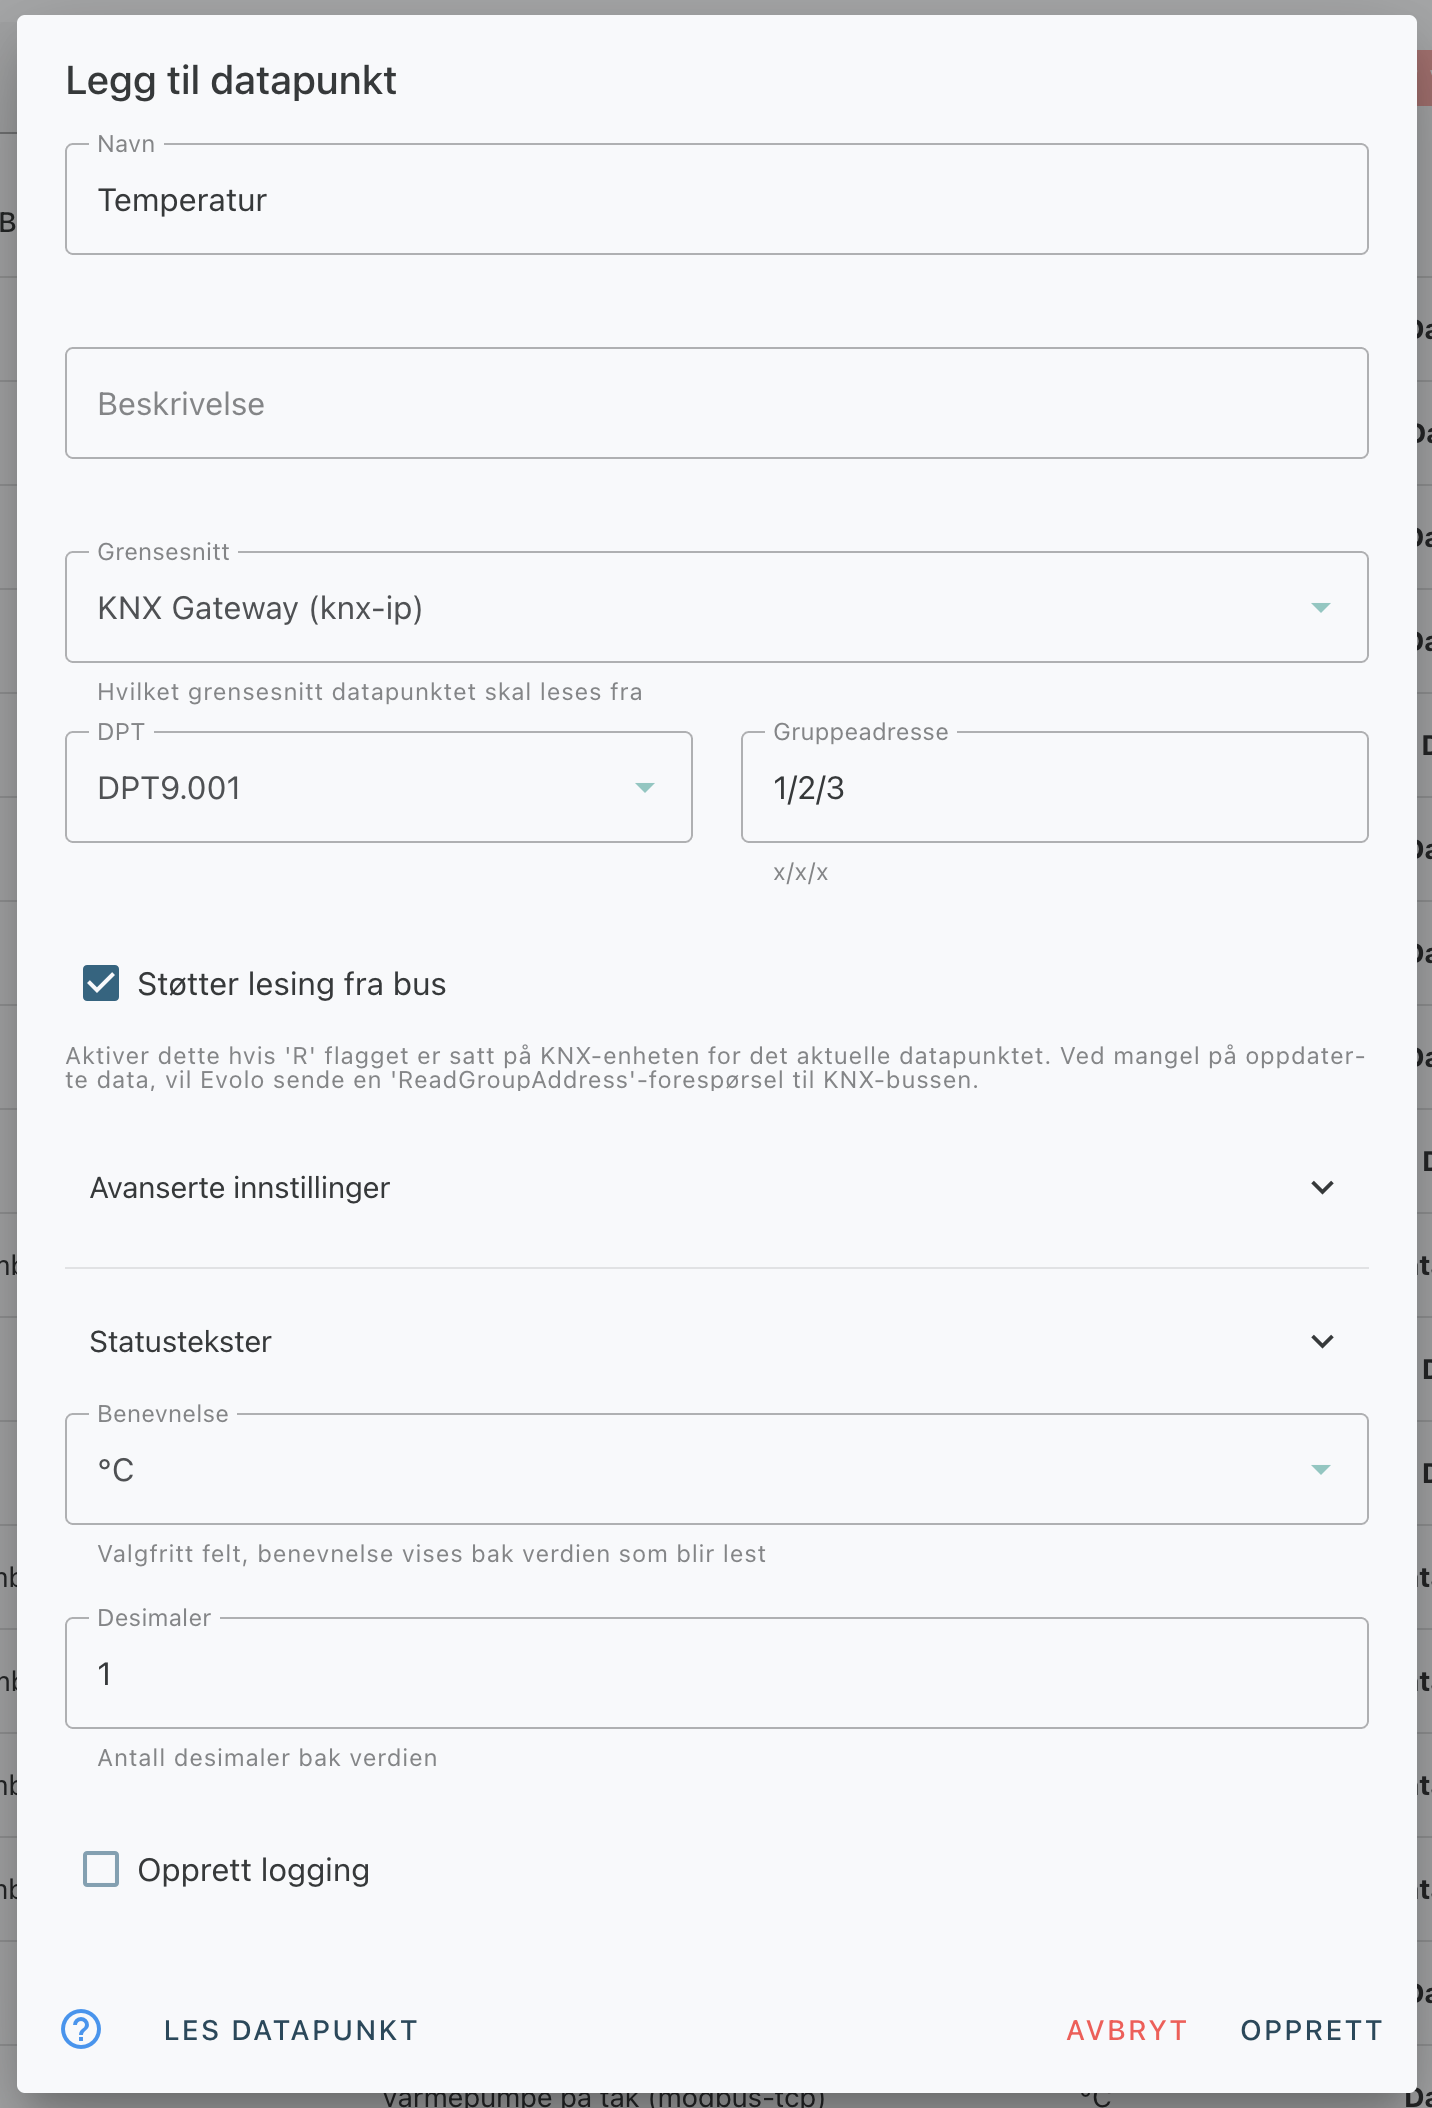Click the Grensesnitt dropdown arrow
The image size is (1432, 2108).
1321,608
